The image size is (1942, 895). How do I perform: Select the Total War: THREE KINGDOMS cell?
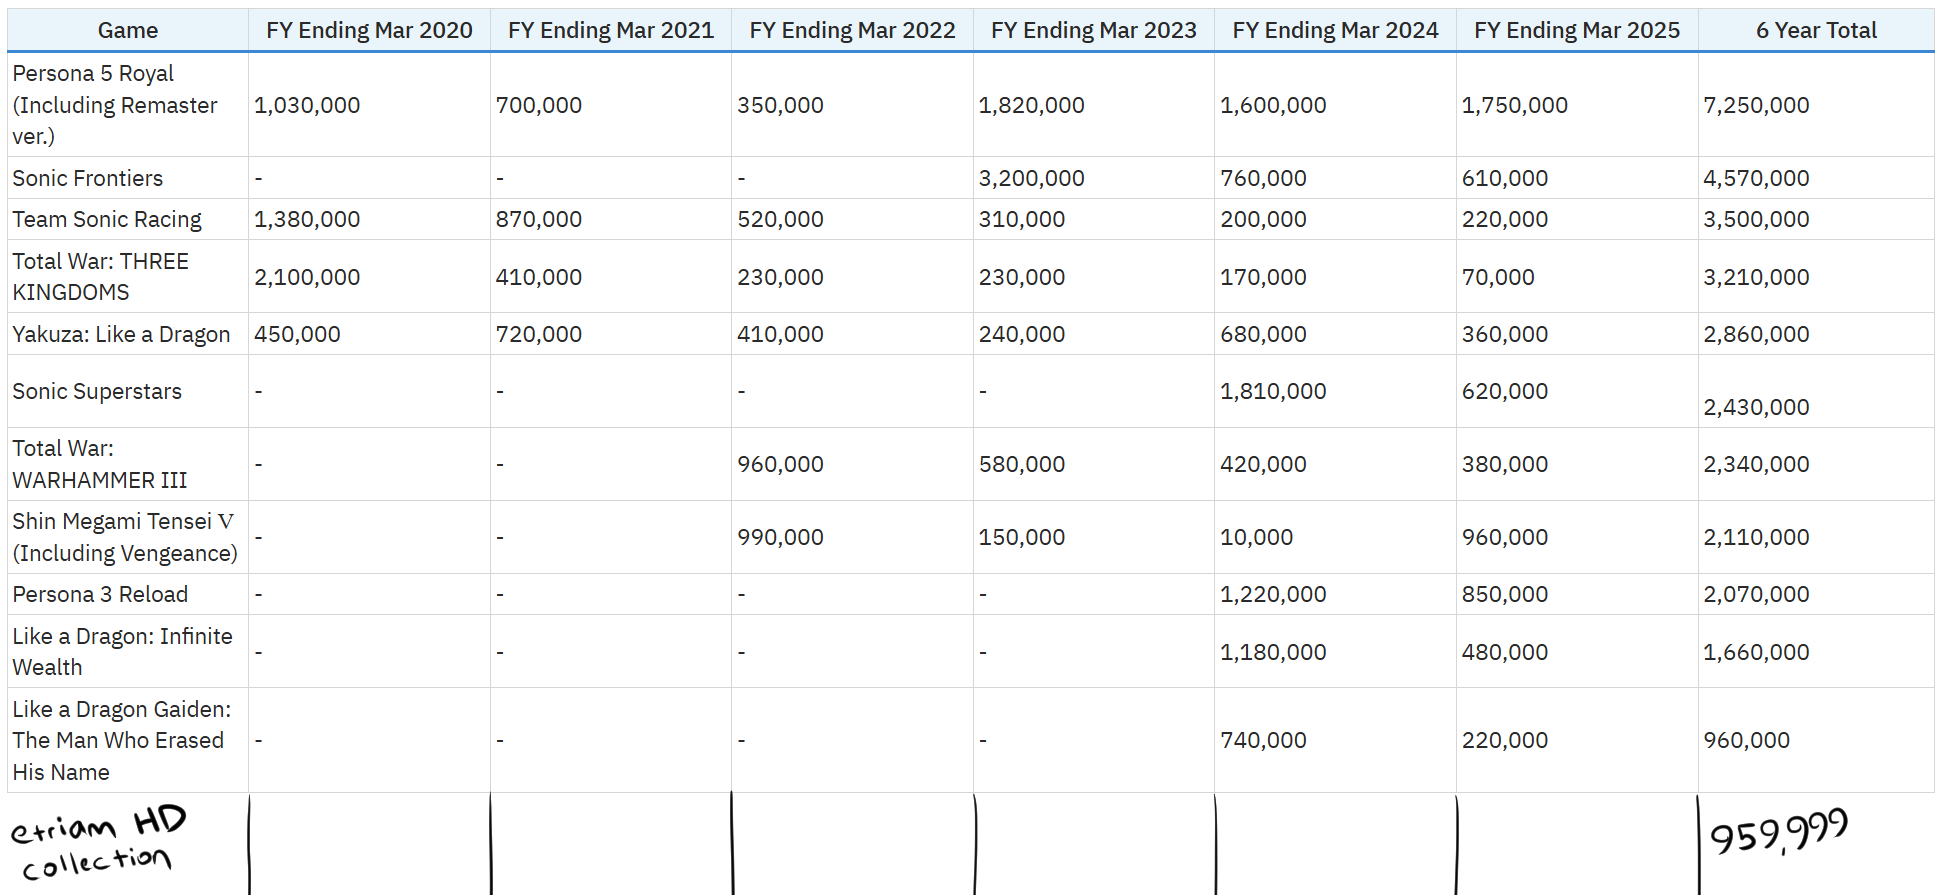pos(128,277)
